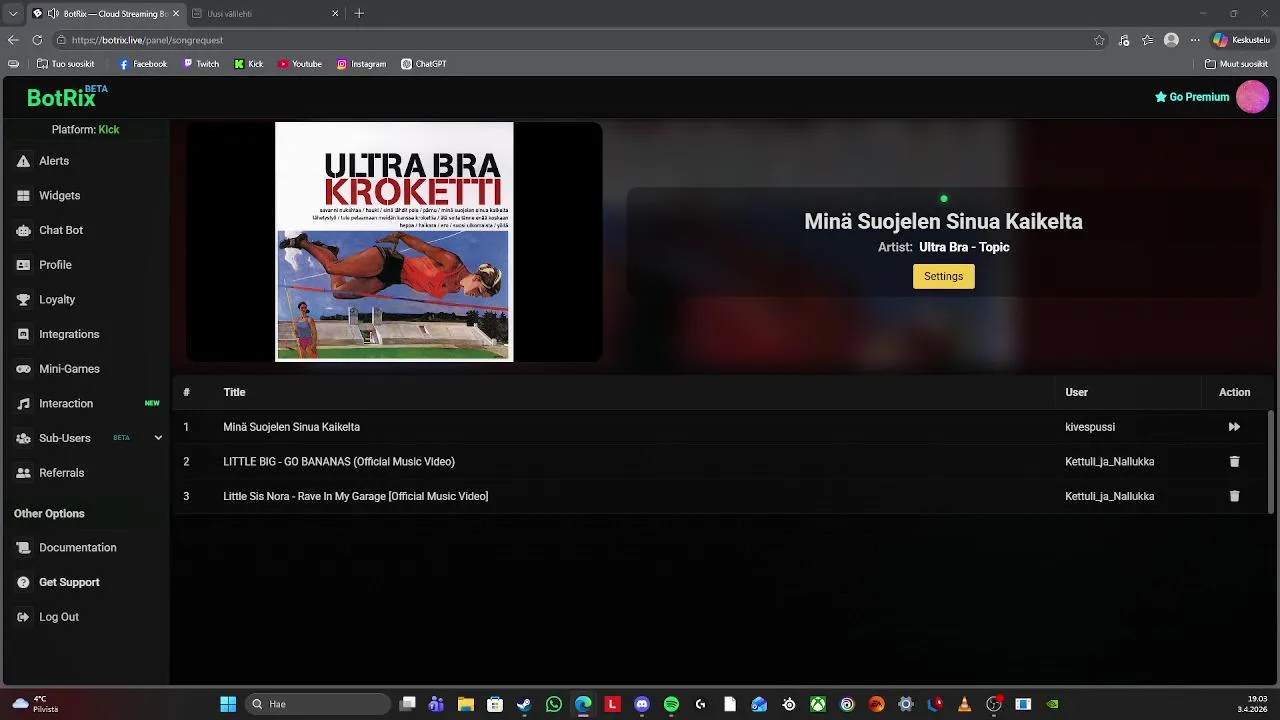Delete Little Sis Nora song from queue

click(x=1234, y=496)
